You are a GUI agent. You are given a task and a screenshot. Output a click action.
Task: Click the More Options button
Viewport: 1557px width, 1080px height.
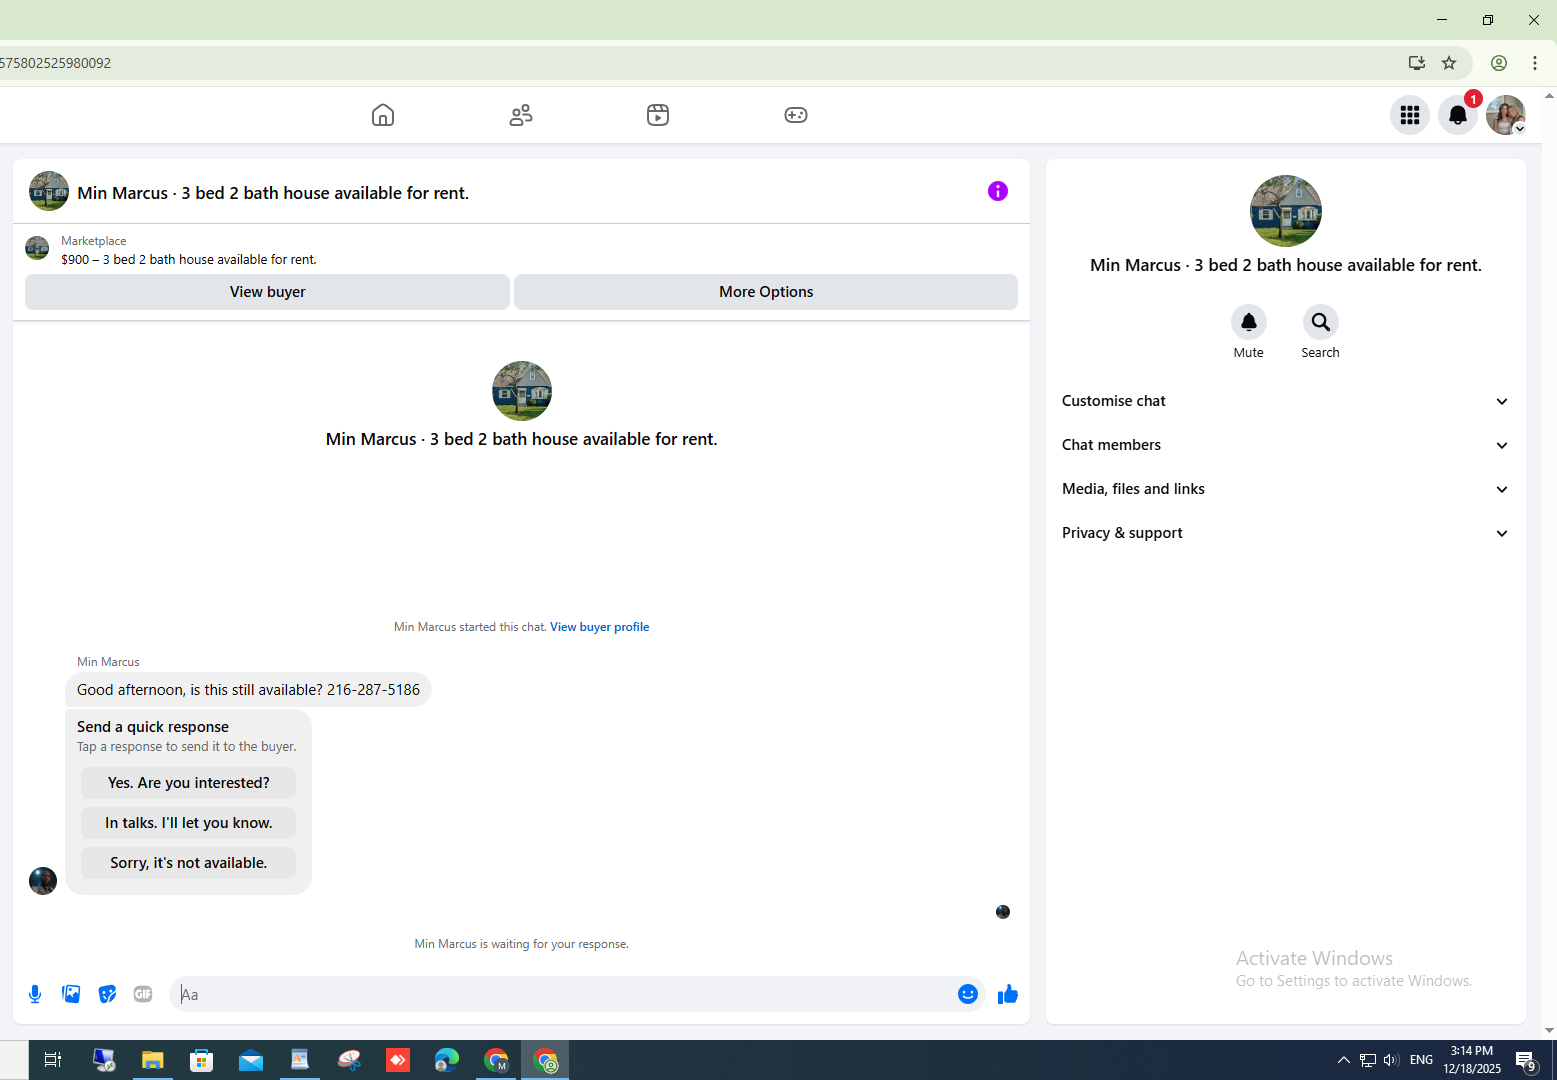point(766,292)
